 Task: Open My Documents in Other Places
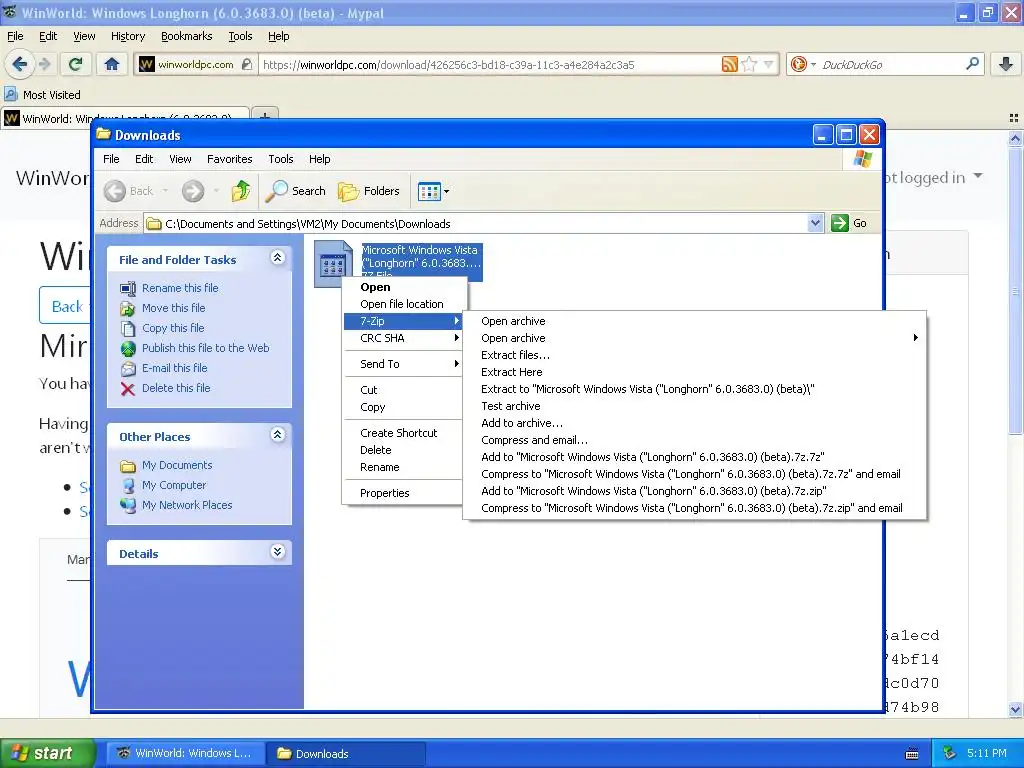click(x=177, y=465)
